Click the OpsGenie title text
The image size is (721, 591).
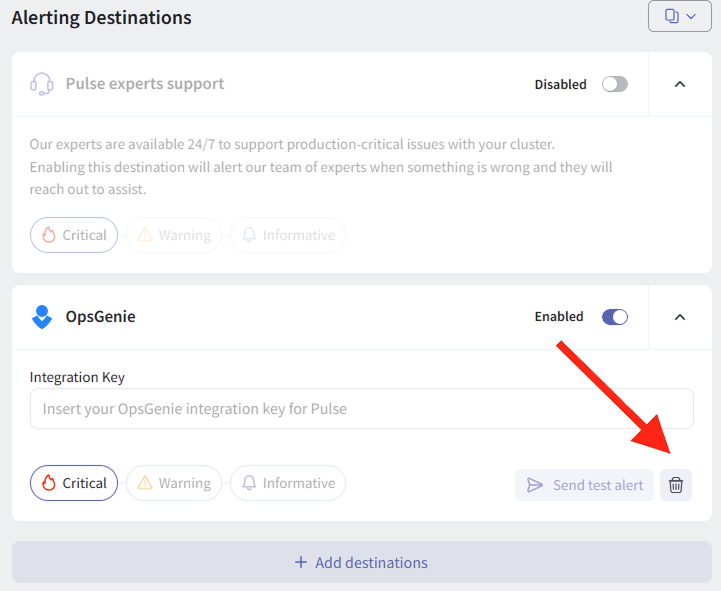(x=100, y=316)
